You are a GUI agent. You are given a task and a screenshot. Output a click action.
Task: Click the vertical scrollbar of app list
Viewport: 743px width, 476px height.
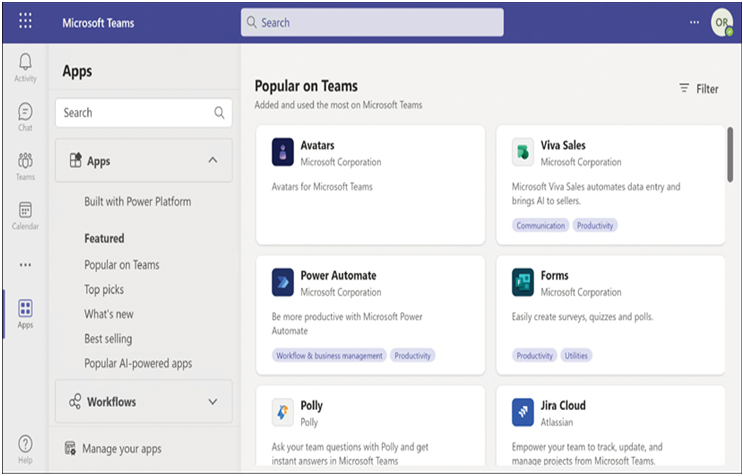pos(730,154)
